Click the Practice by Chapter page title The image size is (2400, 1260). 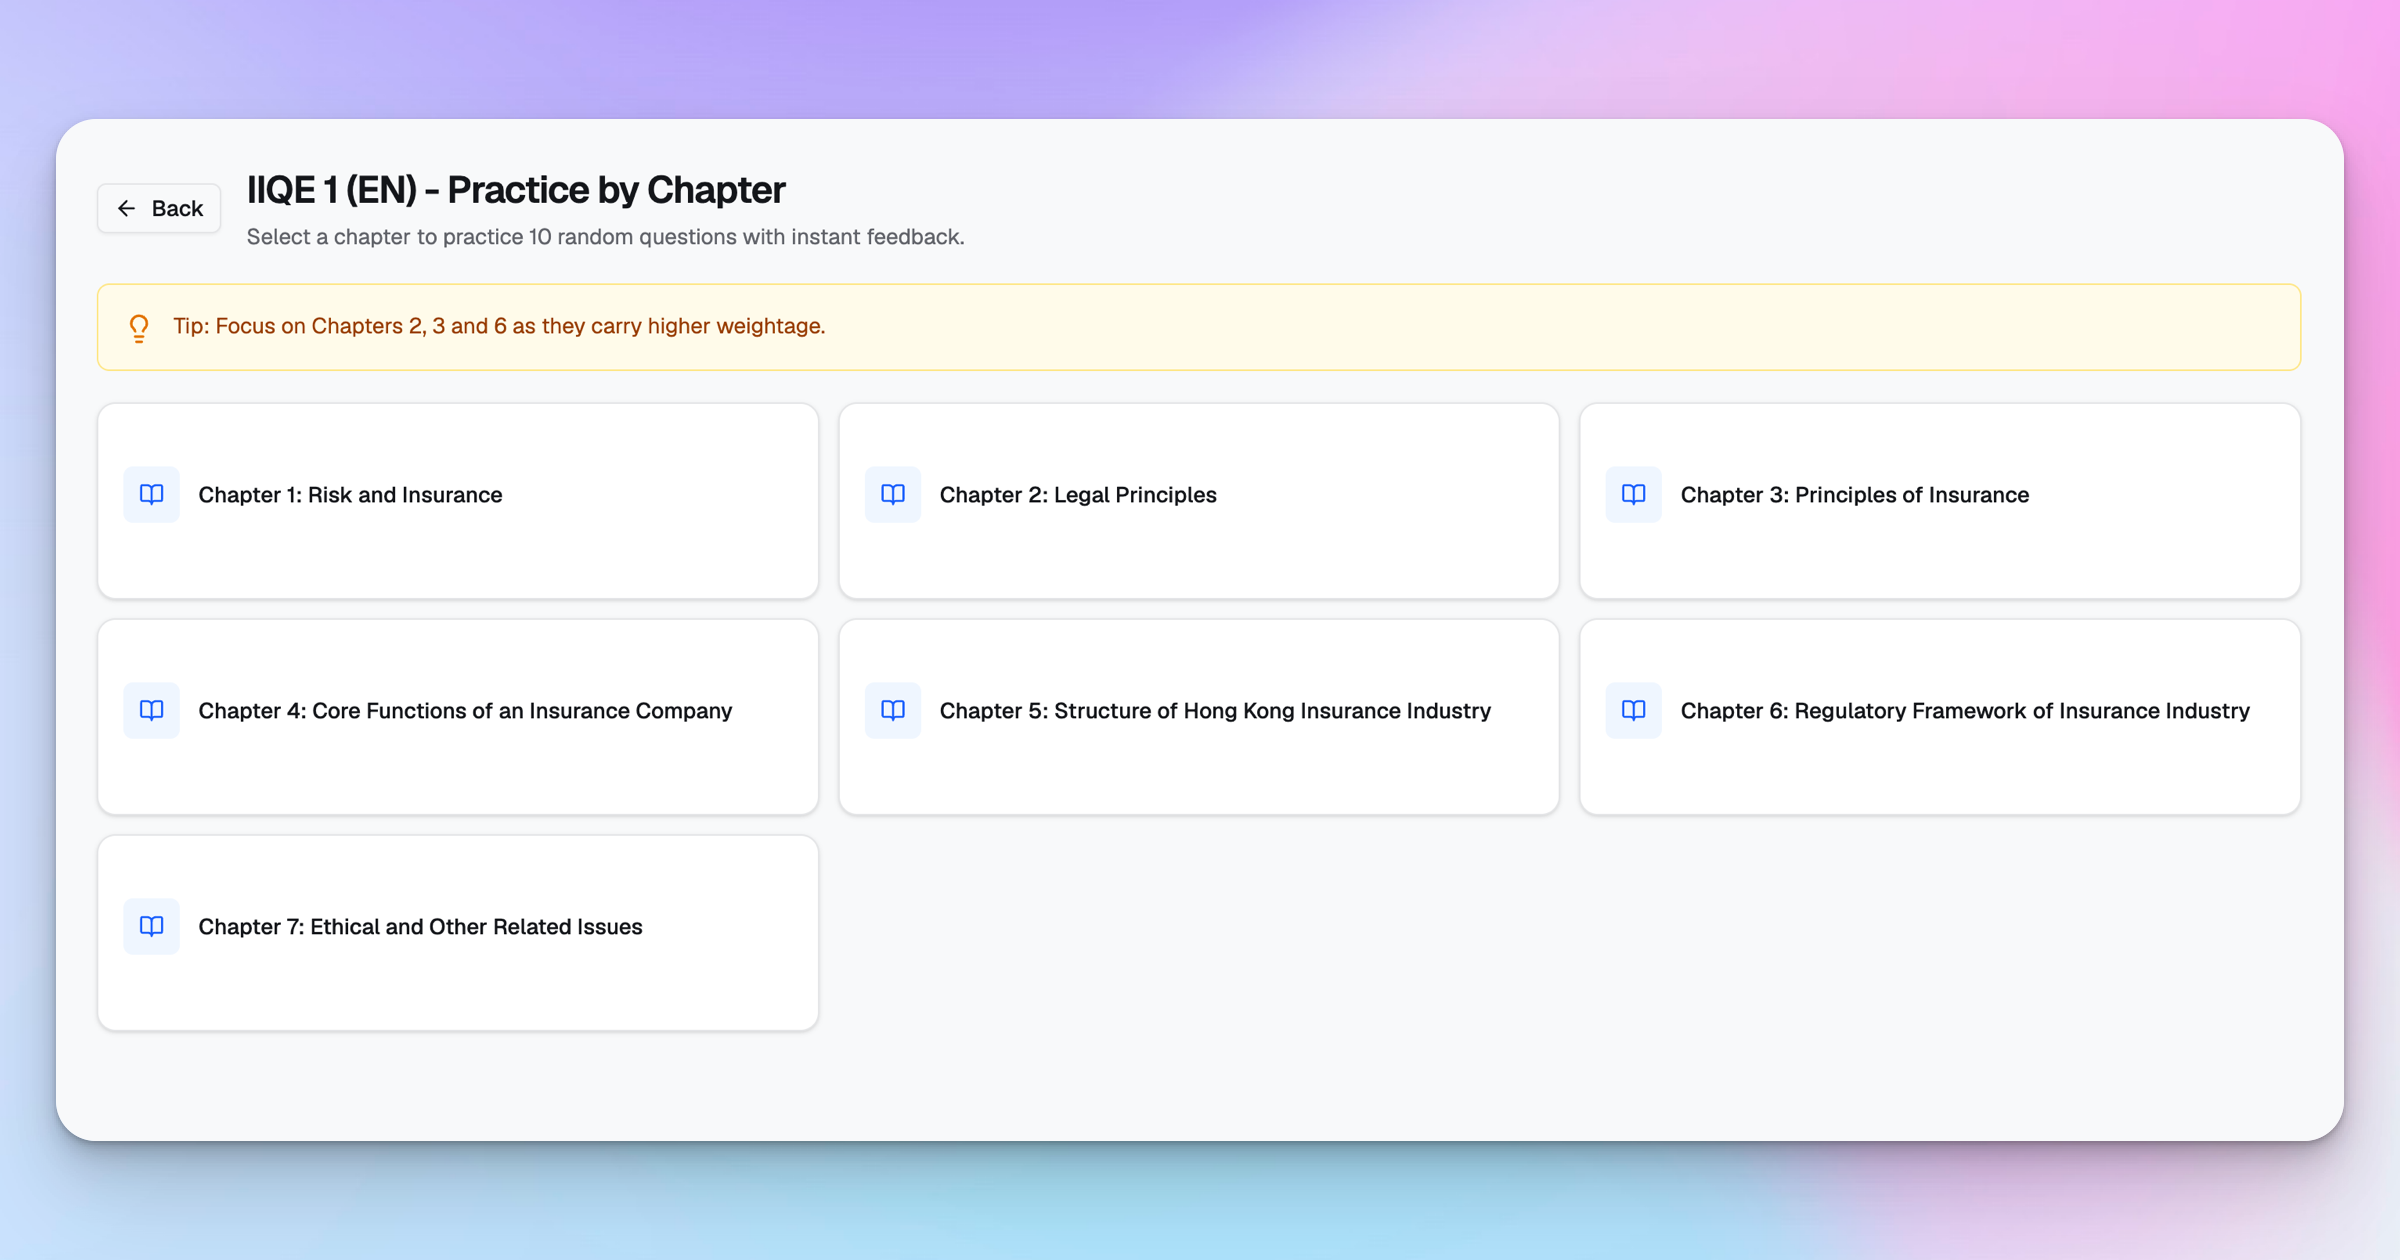coord(516,190)
